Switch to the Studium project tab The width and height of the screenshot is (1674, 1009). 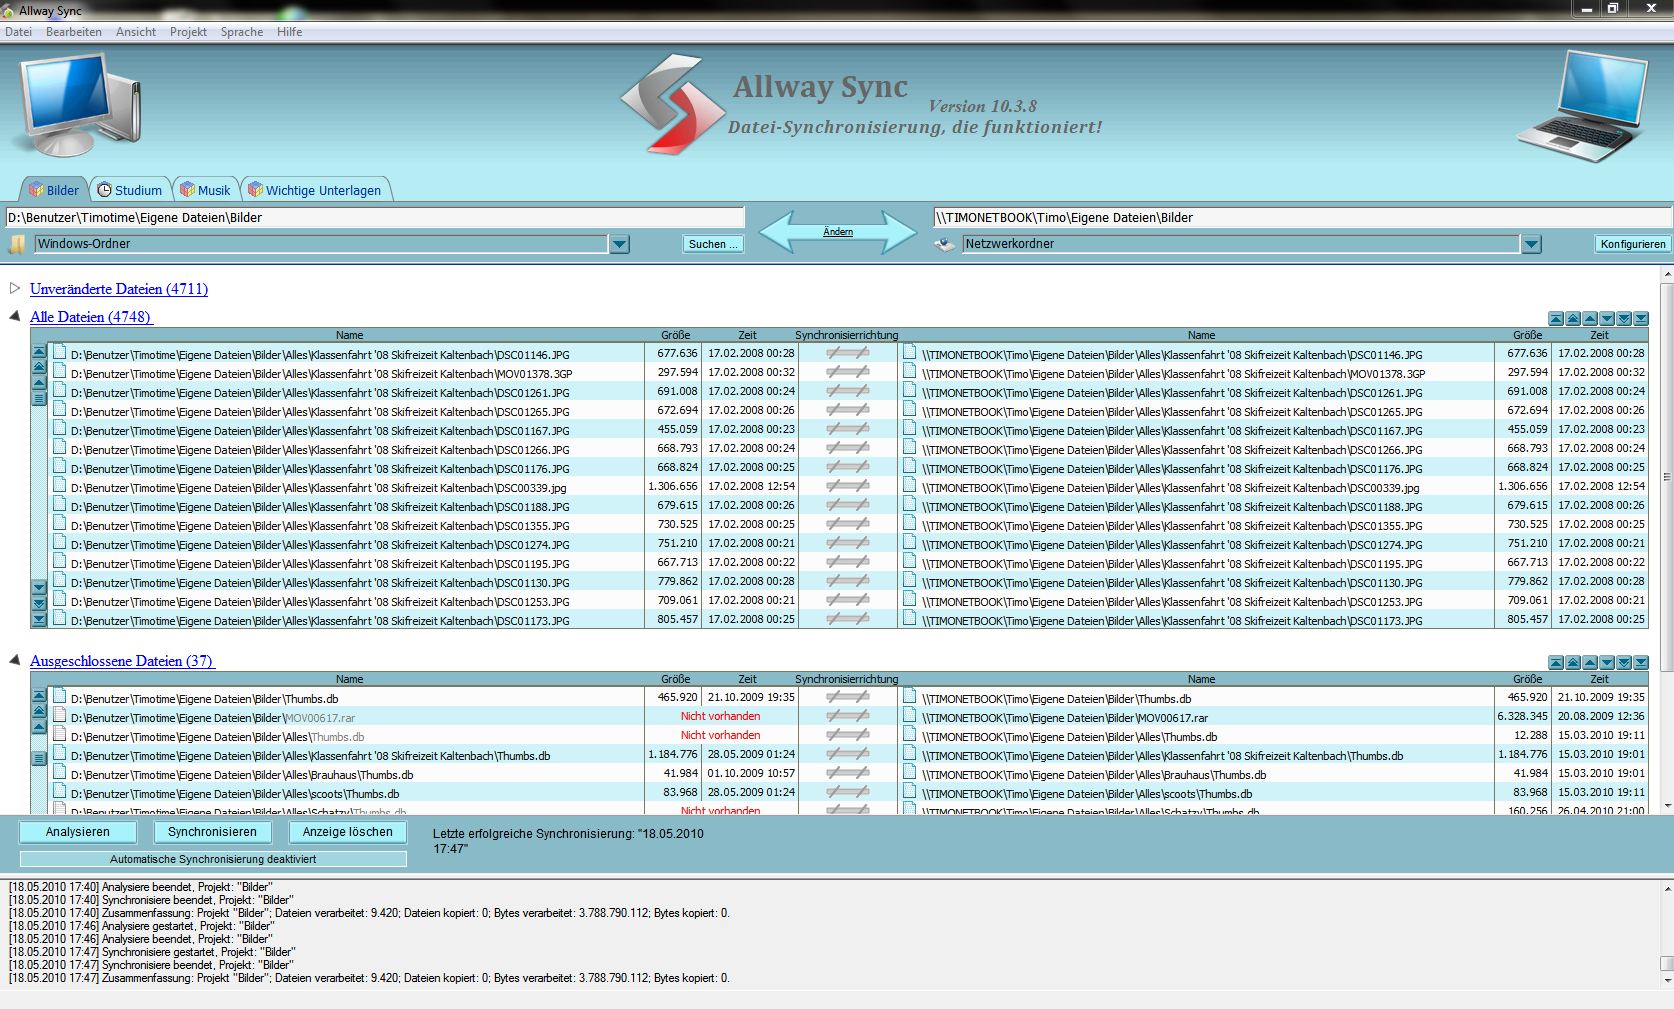pos(130,190)
